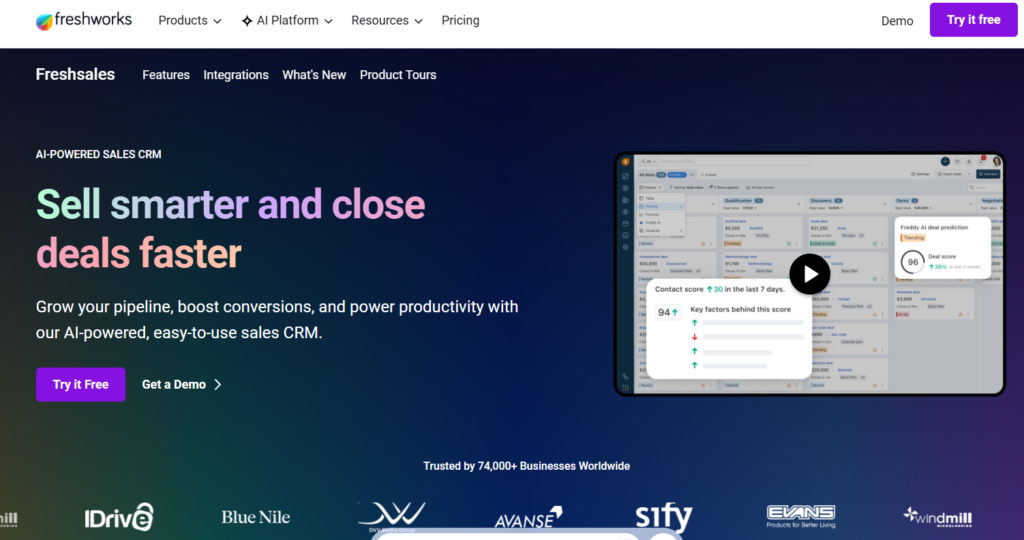Open the Products dropdown menu
The height and width of the screenshot is (540, 1024).
pos(189,21)
